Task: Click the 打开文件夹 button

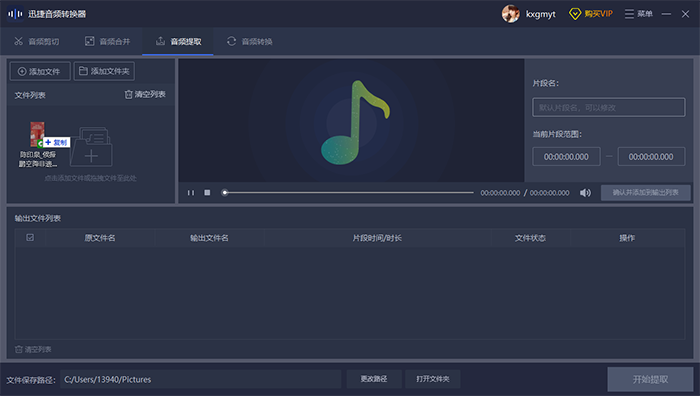Action: click(x=433, y=379)
